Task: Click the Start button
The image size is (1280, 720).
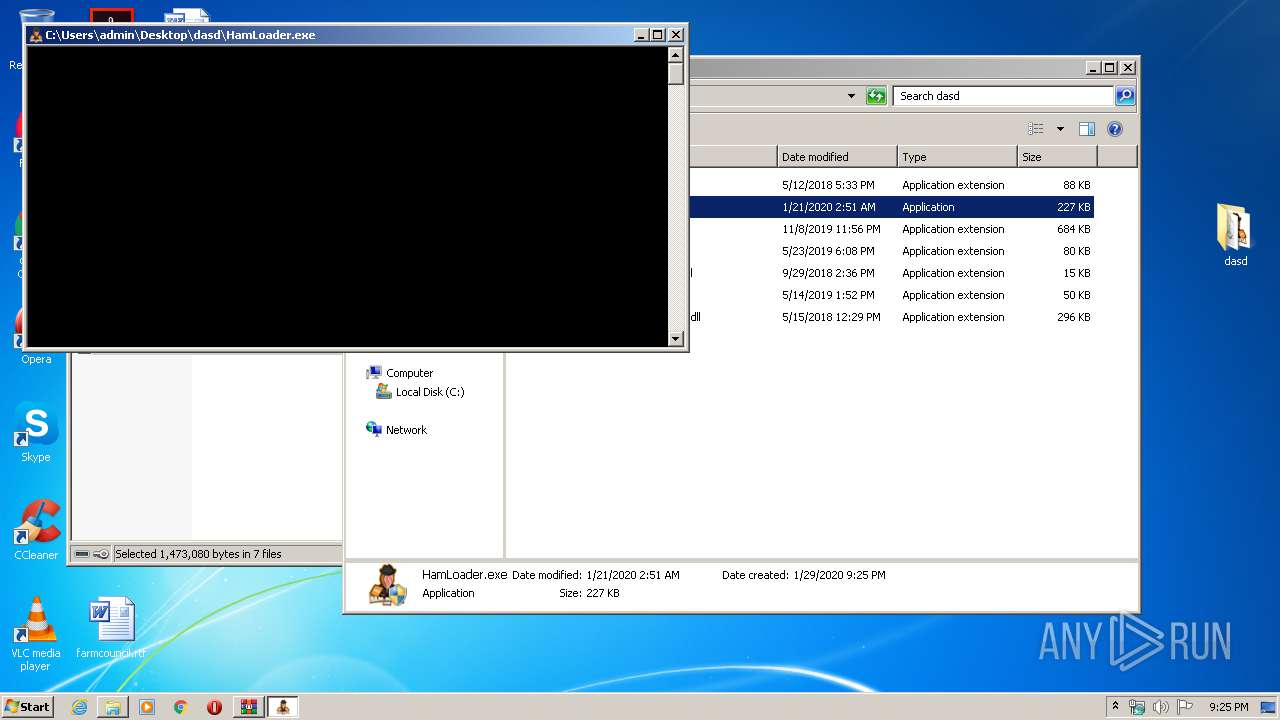Action: (27, 707)
